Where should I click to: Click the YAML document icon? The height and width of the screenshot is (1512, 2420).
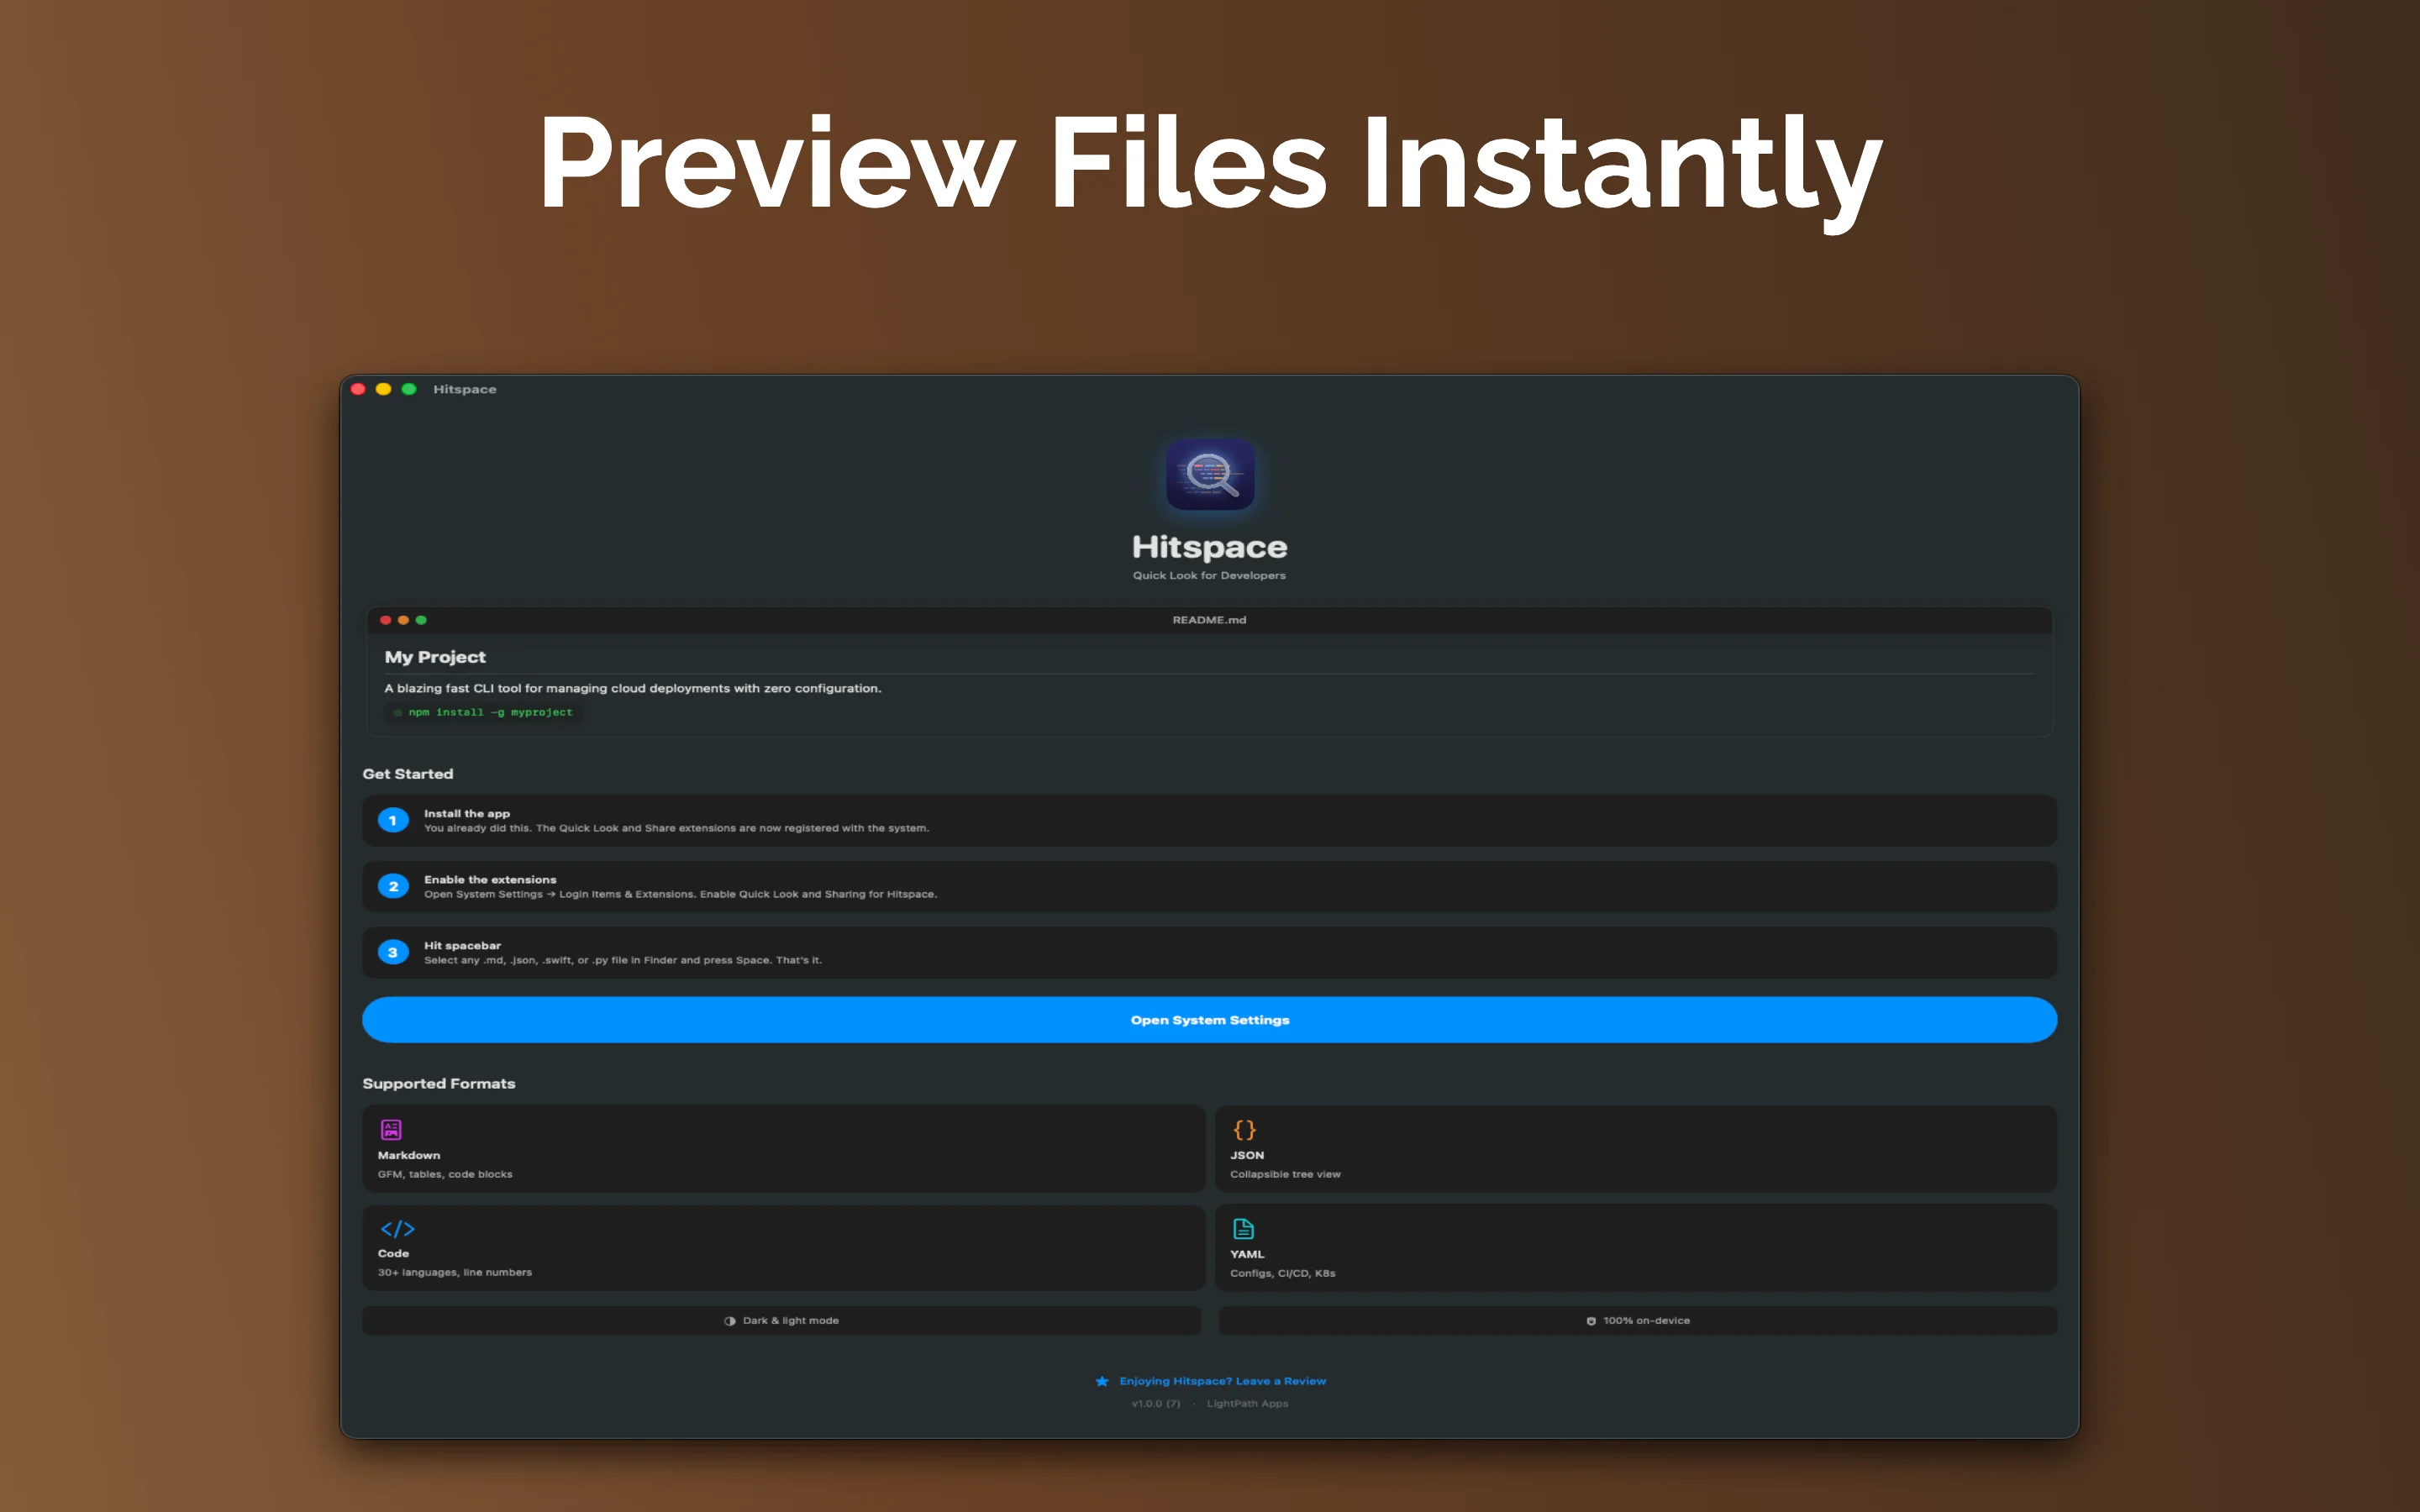click(x=1243, y=1228)
